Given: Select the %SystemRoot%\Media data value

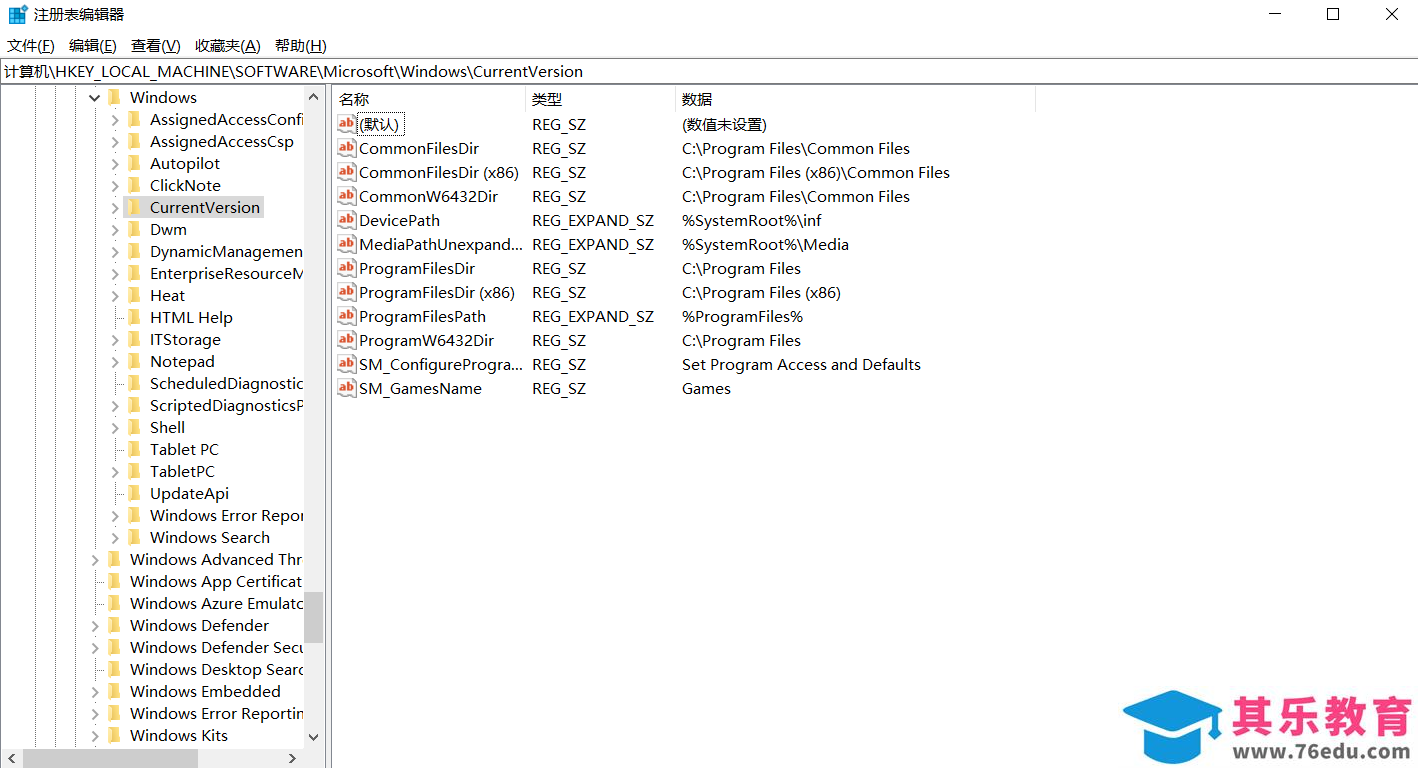Looking at the screenshot, I should tap(765, 244).
